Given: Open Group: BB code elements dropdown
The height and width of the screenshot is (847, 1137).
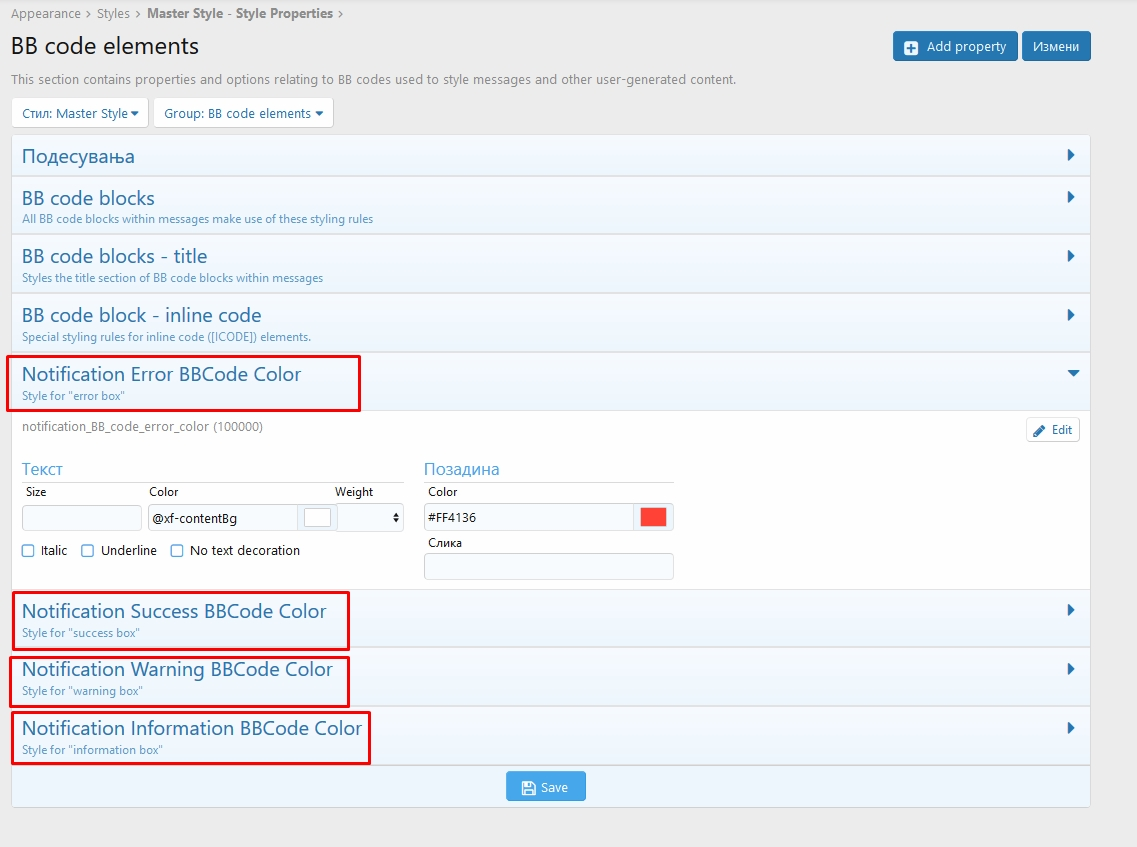Looking at the screenshot, I should coord(243,114).
